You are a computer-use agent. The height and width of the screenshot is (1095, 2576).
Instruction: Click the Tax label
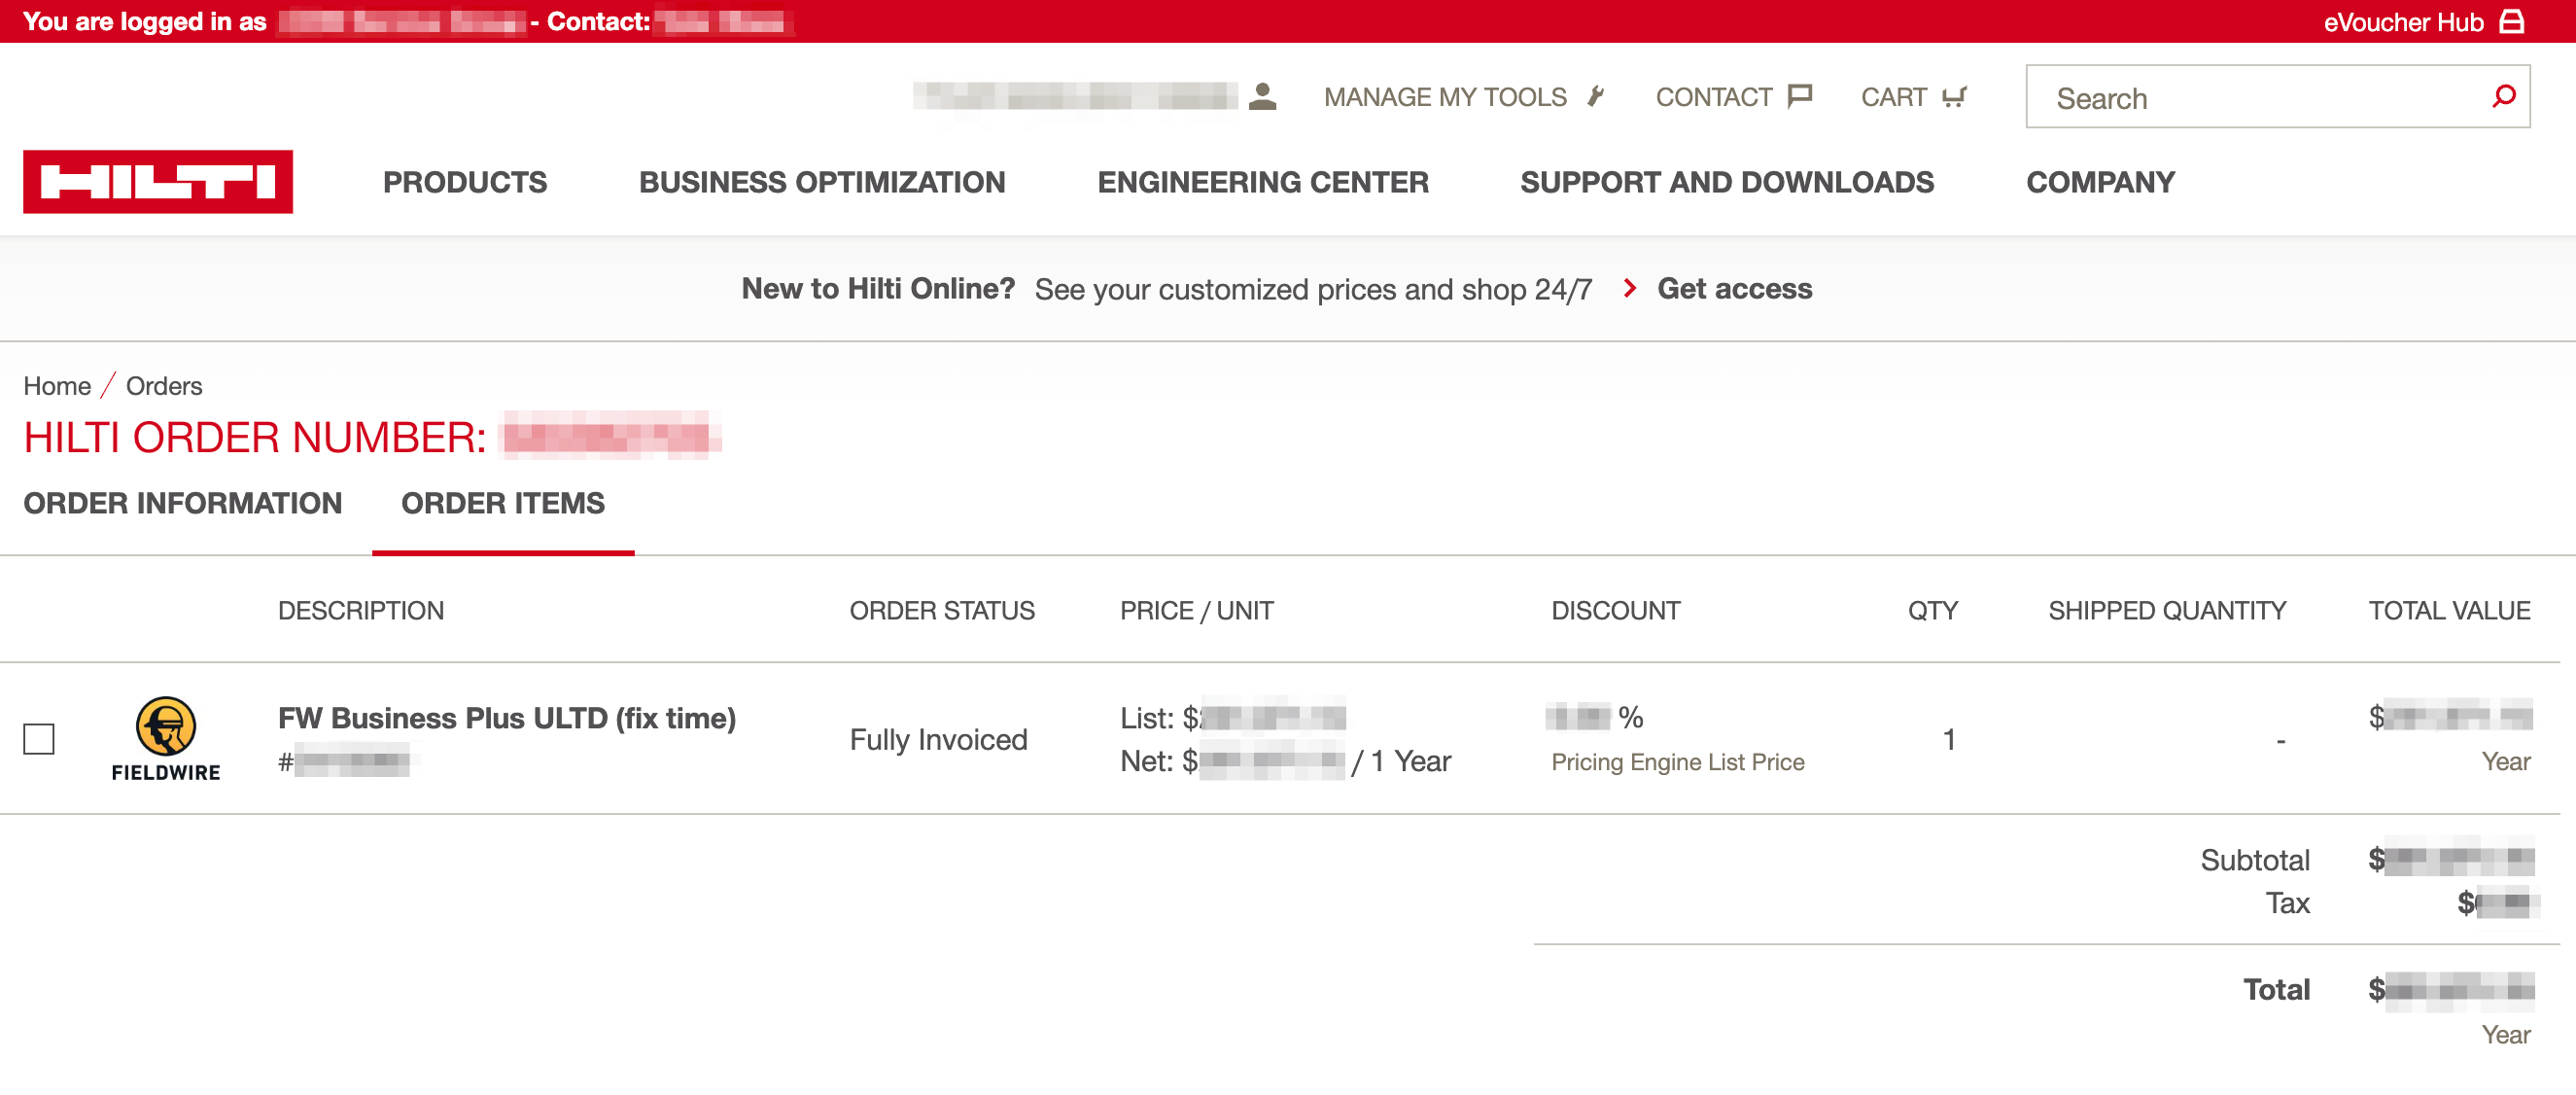tap(2287, 903)
